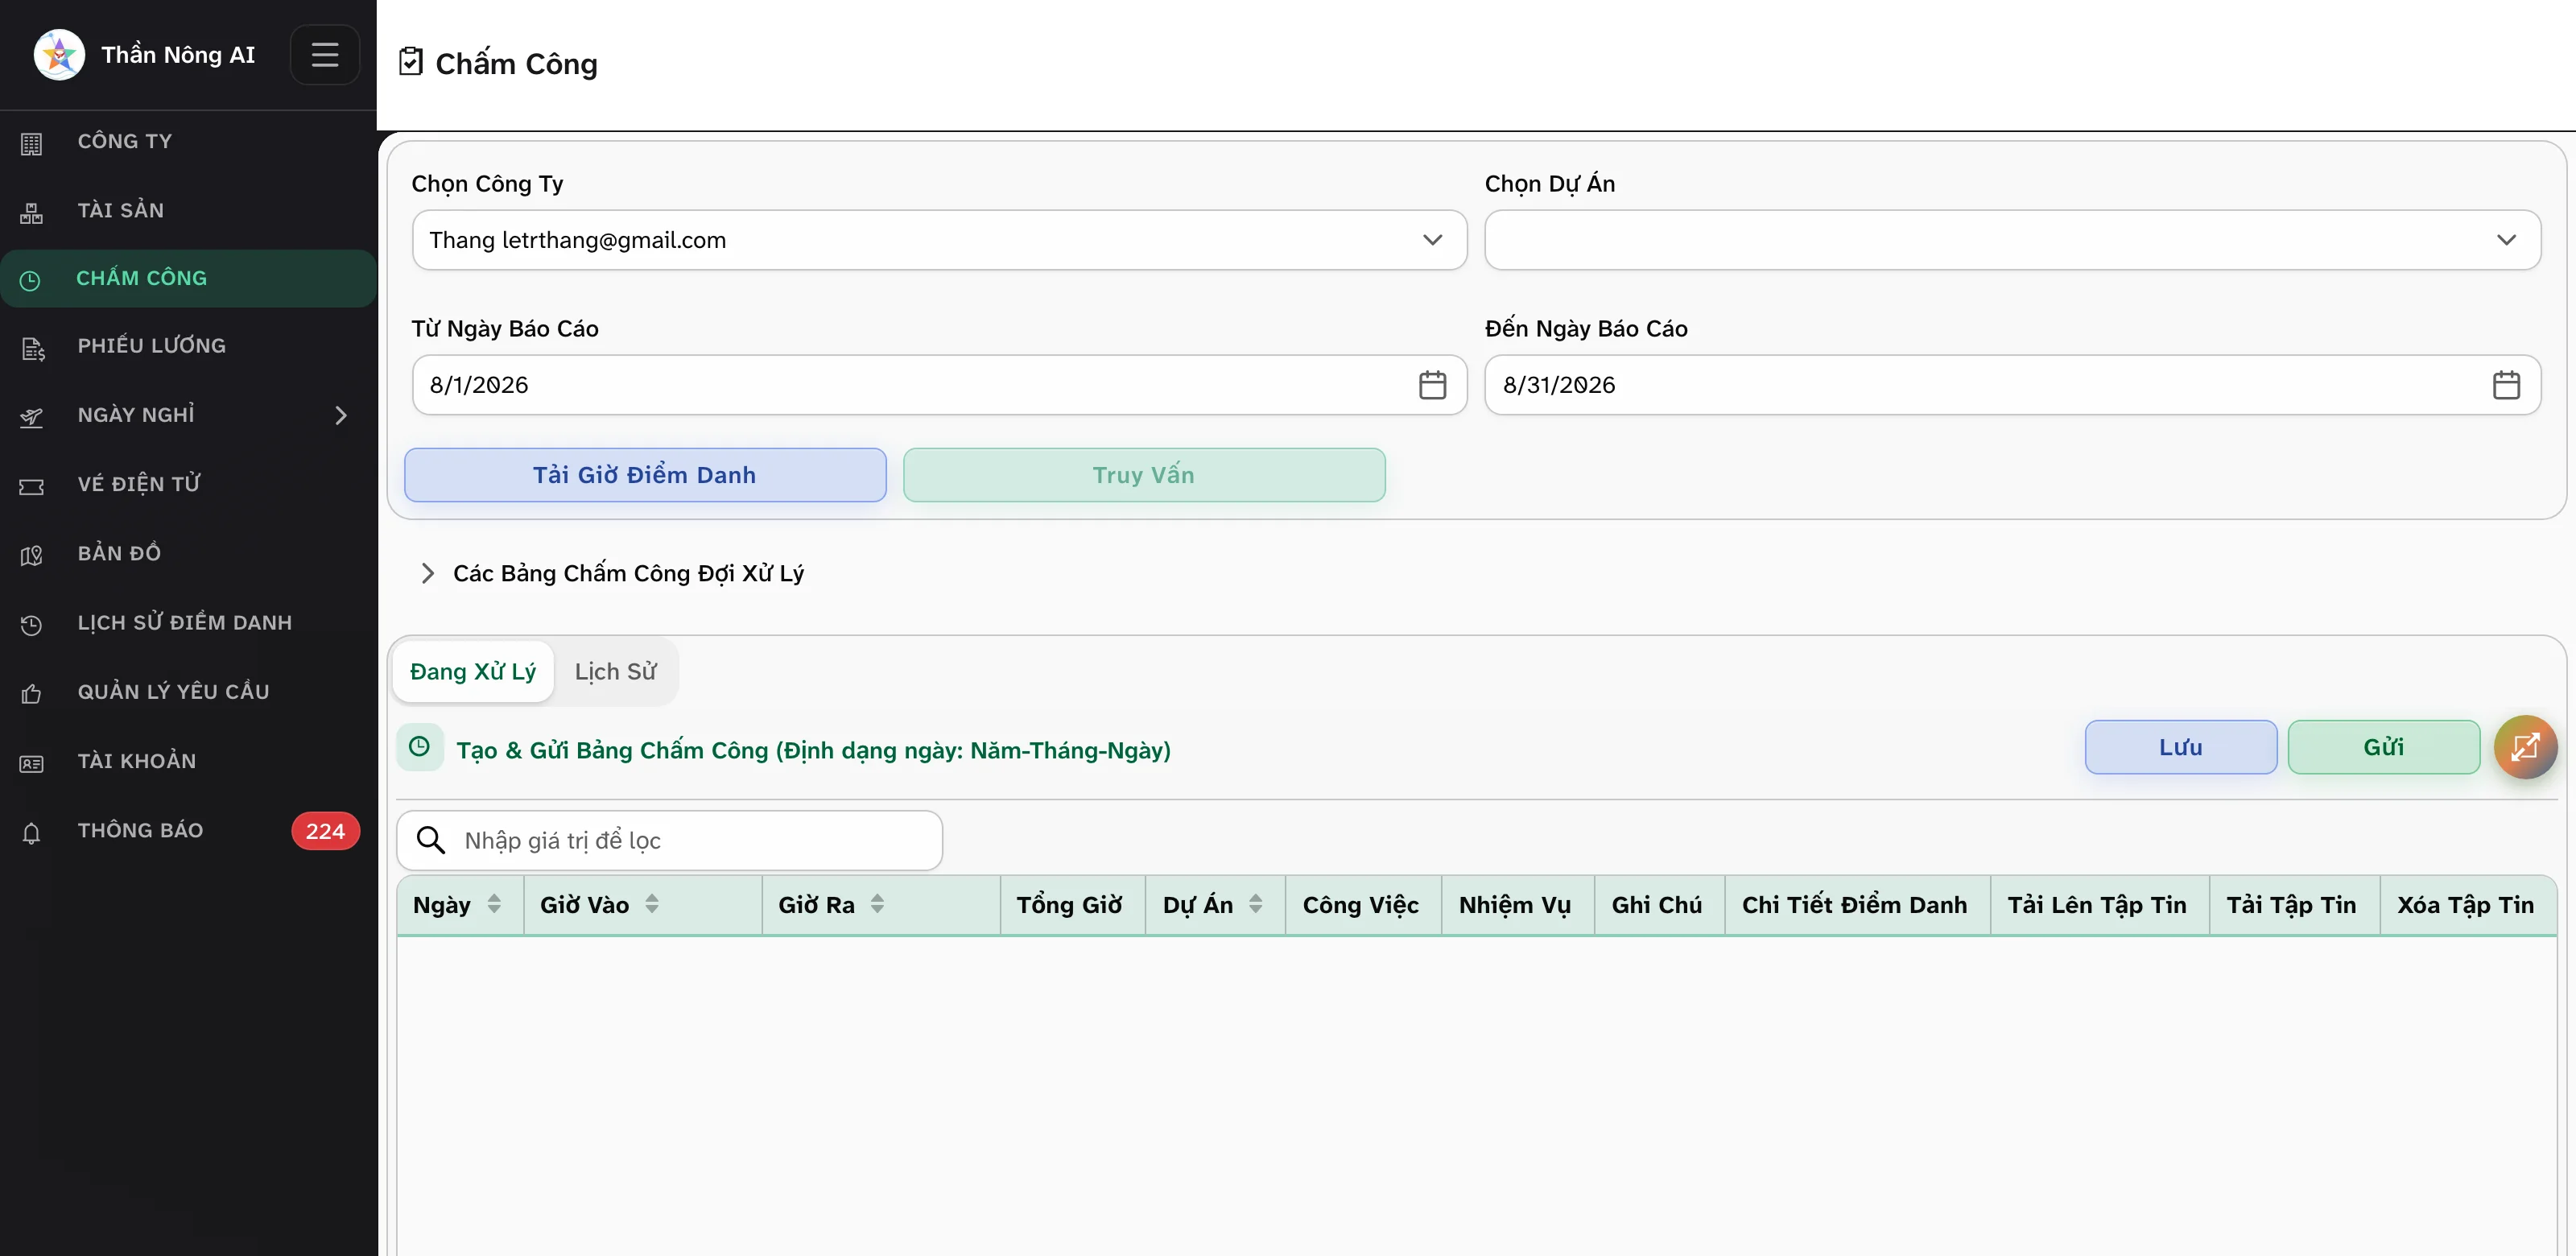Open calendar picker for Từ Ngày Báo Cáo

coord(1432,385)
